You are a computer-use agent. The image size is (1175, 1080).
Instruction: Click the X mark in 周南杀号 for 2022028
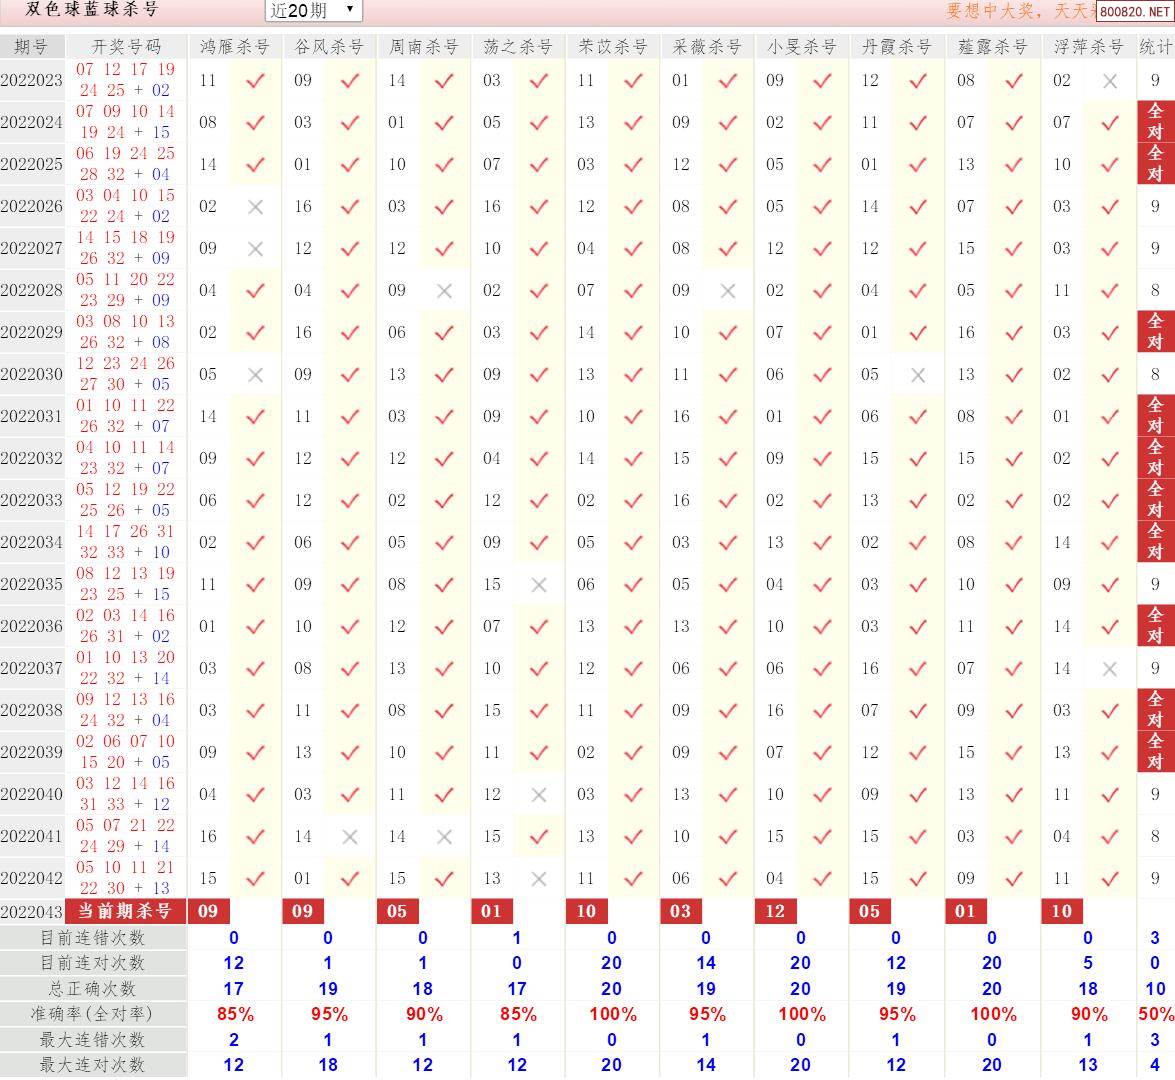(x=444, y=291)
